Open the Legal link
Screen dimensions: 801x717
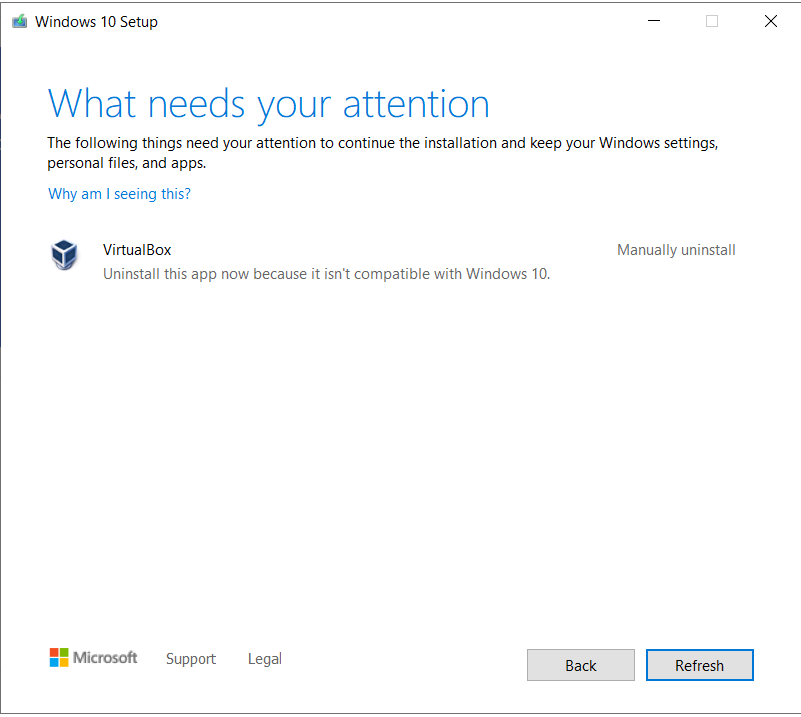[x=265, y=659]
